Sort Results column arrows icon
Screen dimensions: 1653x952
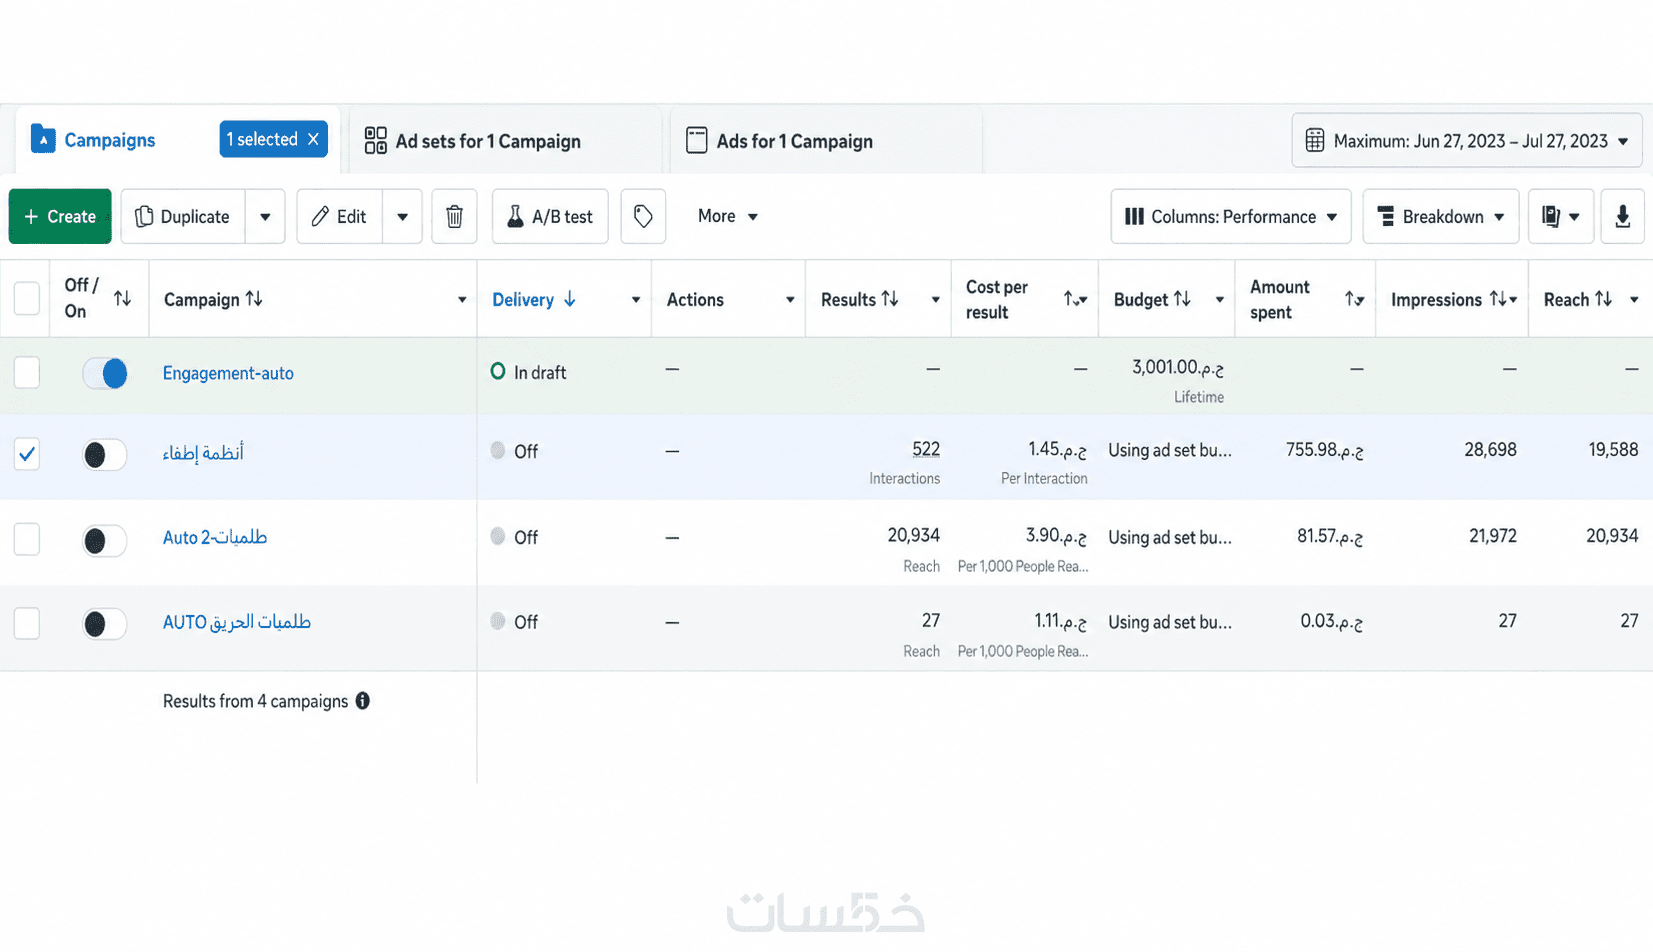[x=889, y=299]
